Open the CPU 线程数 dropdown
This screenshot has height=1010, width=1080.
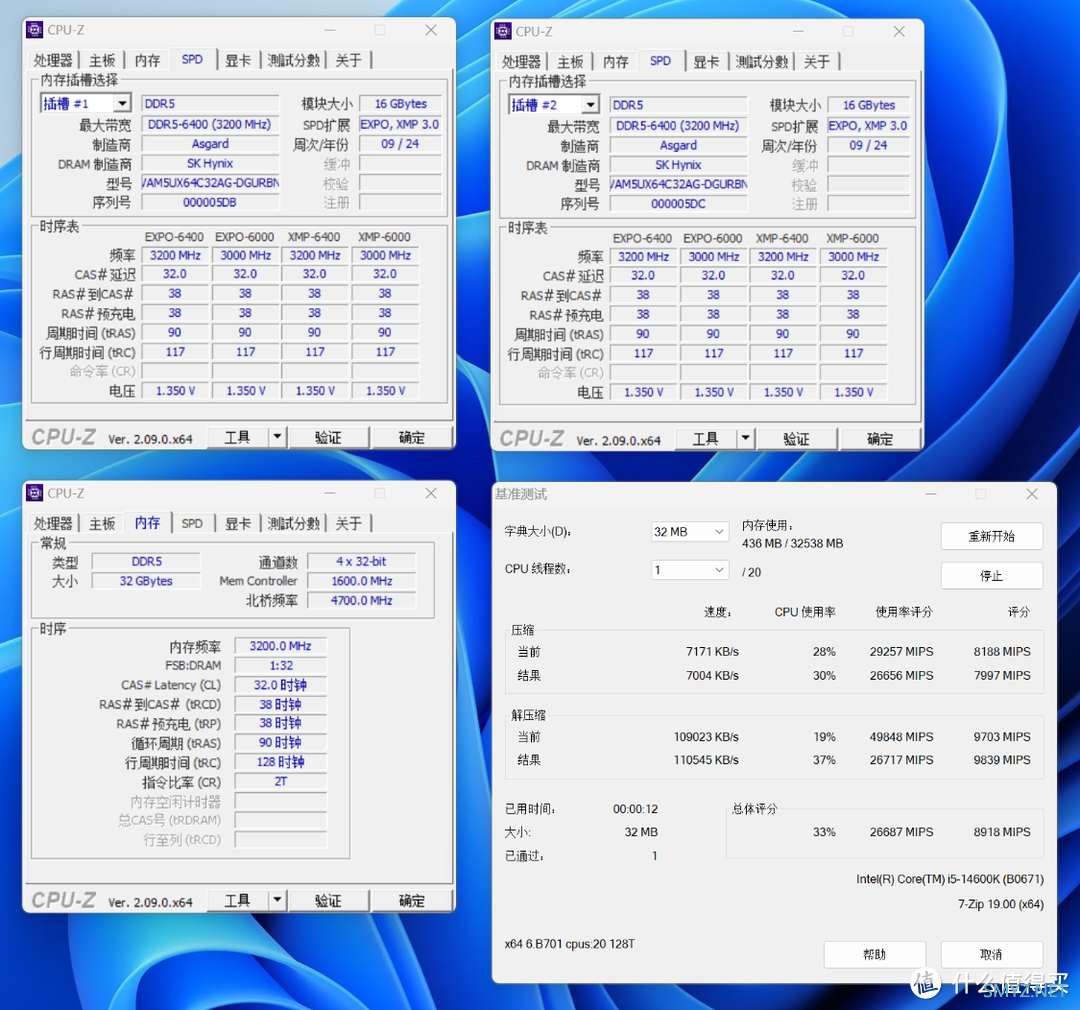click(689, 570)
